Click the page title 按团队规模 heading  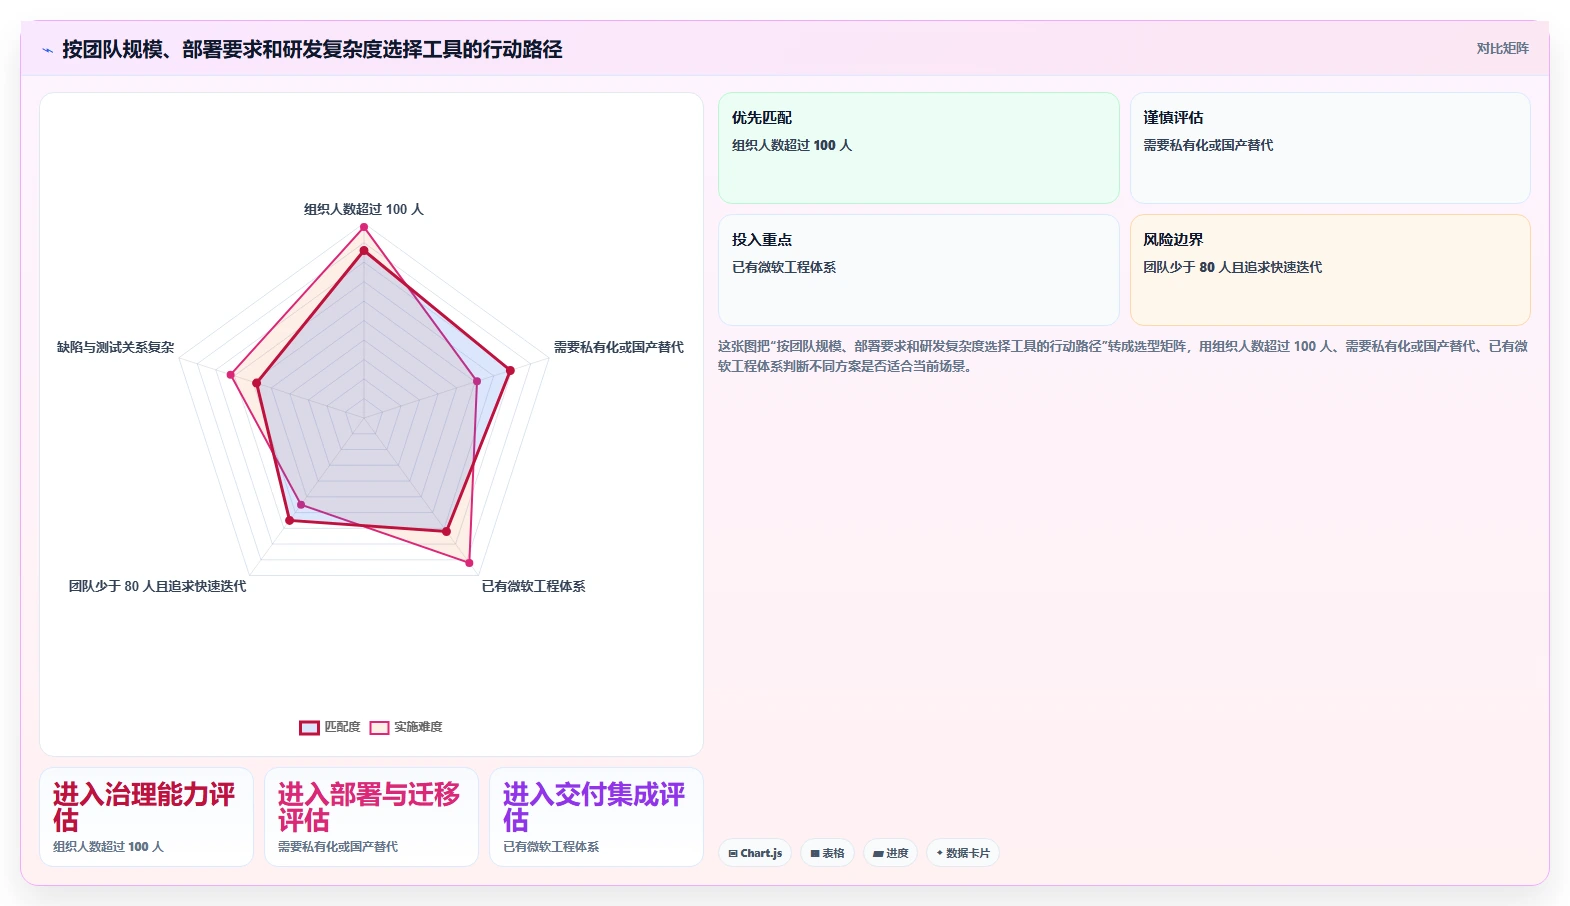point(312,49)
